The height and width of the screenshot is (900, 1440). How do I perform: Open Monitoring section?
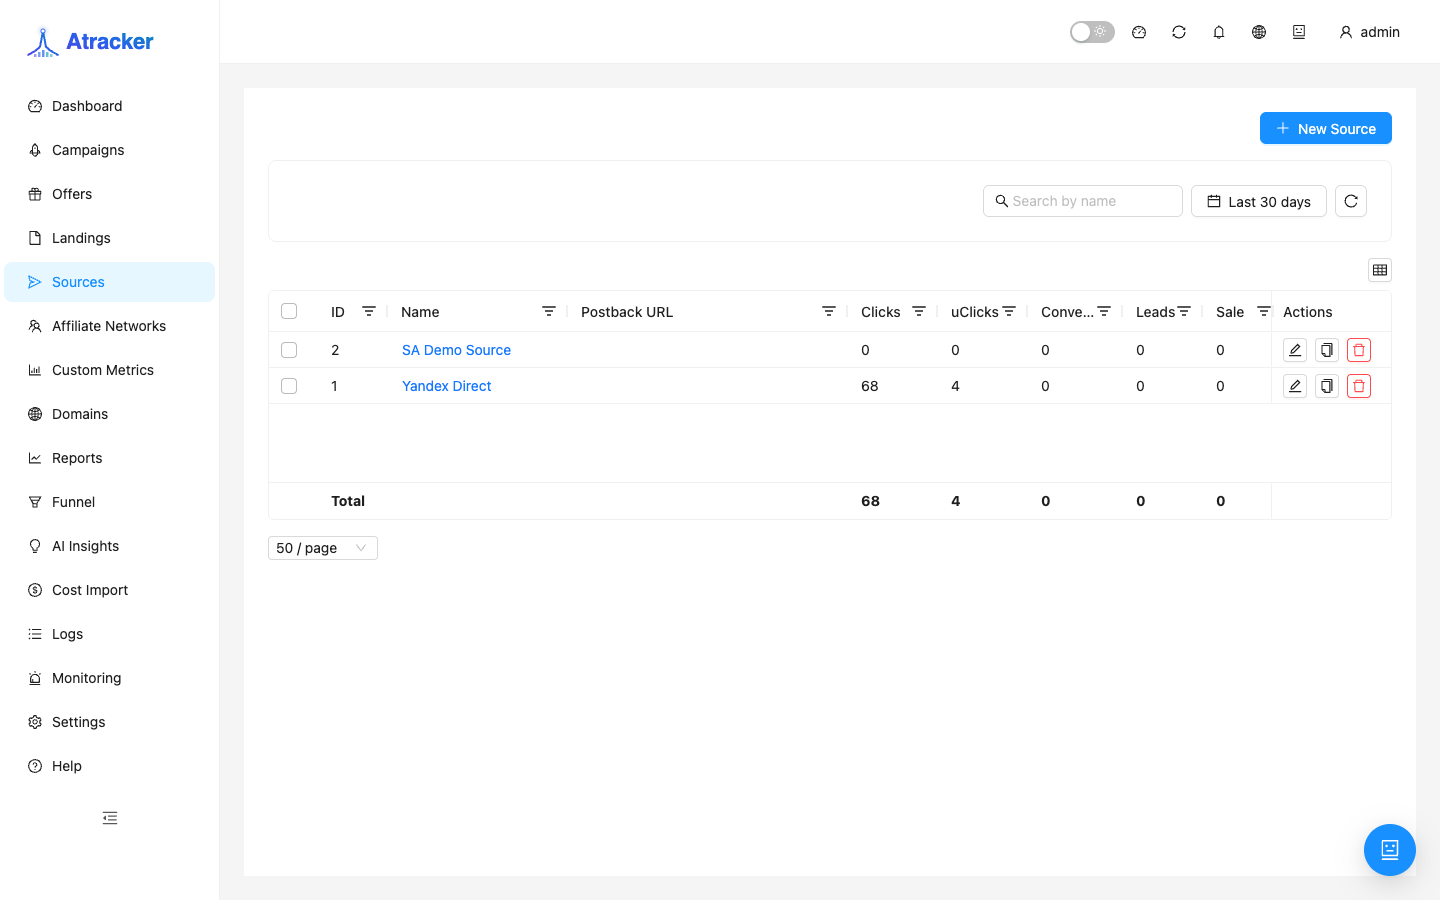tap(109, 678)
